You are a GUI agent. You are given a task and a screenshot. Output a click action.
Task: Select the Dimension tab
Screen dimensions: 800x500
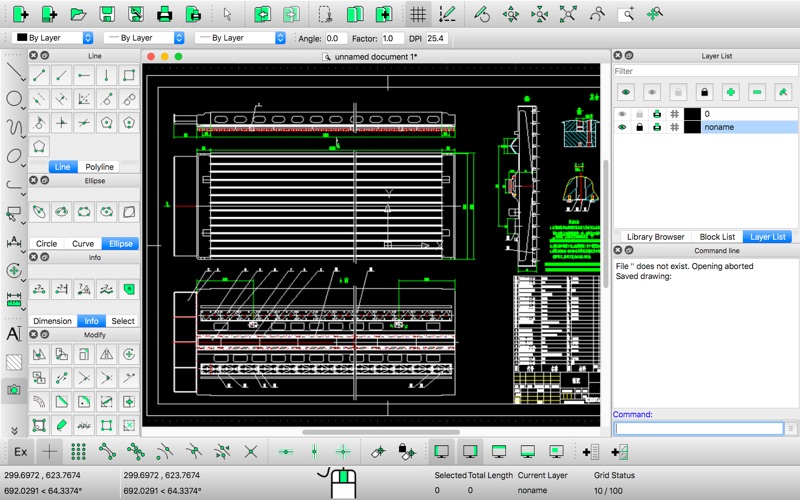[52, 321]
